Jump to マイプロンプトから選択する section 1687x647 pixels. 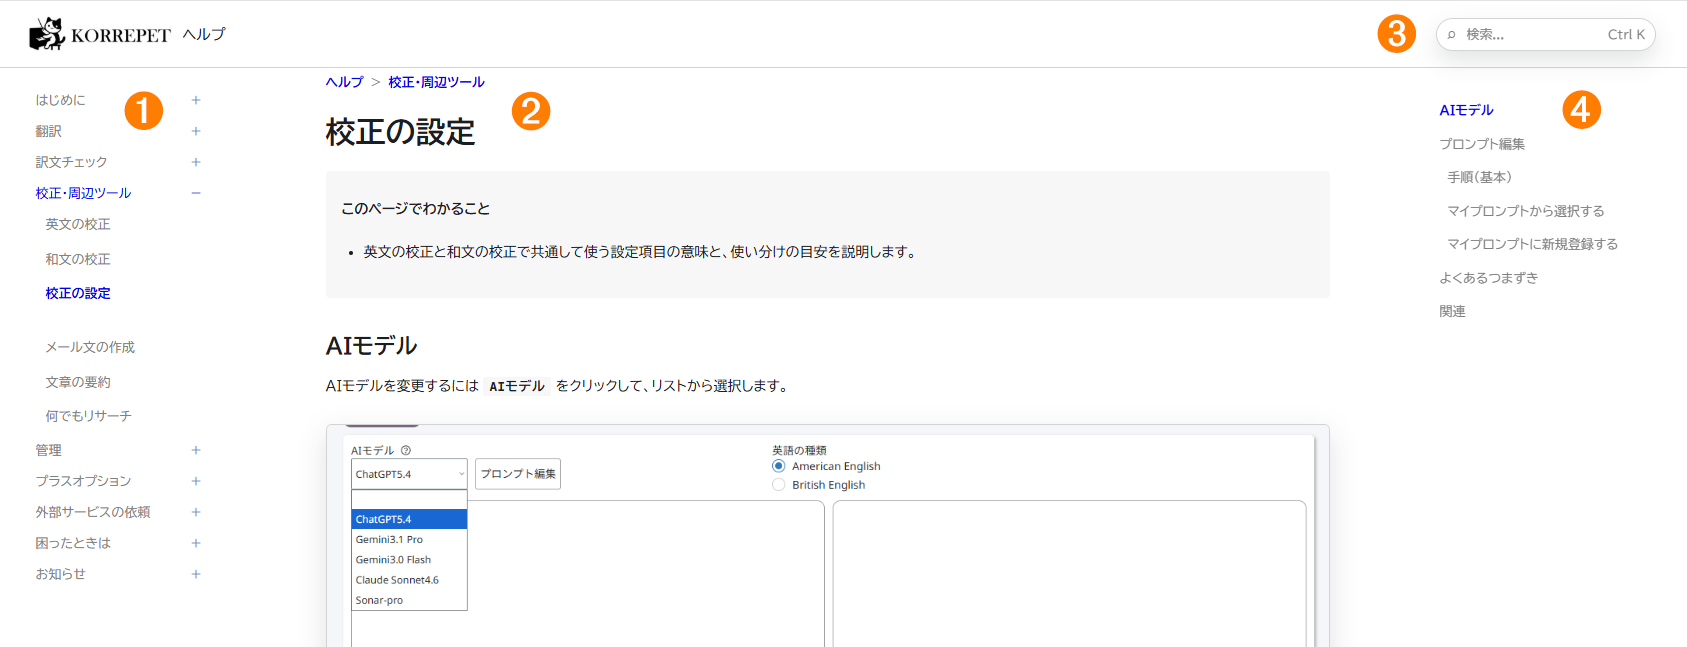tap(1526, 211)
